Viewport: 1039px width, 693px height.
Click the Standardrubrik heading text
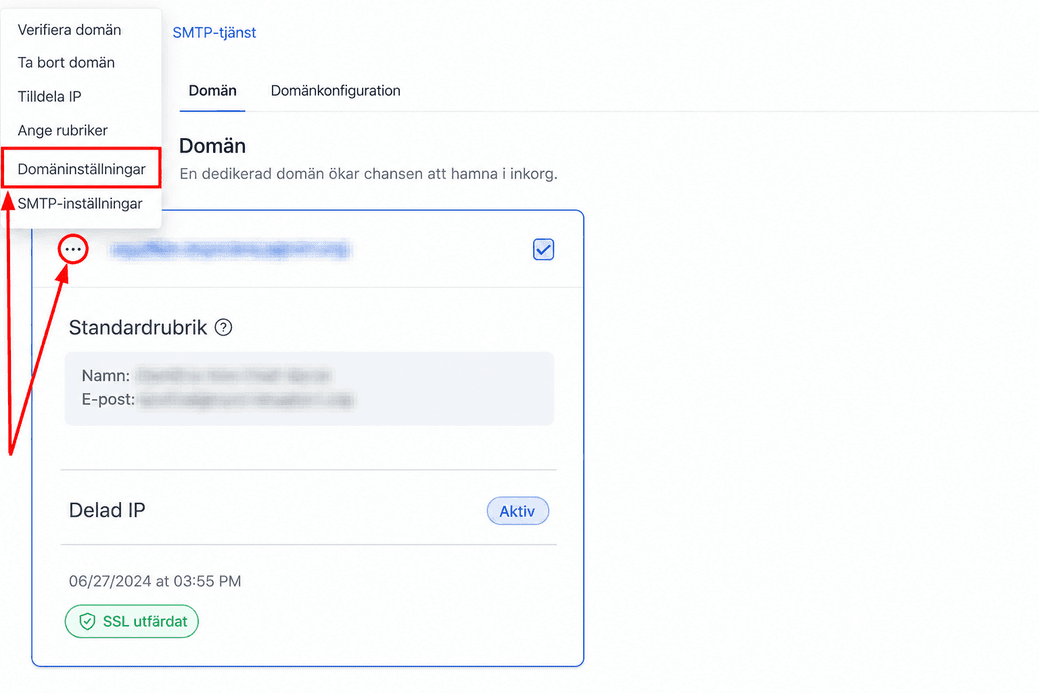click(x=138, y=327)
